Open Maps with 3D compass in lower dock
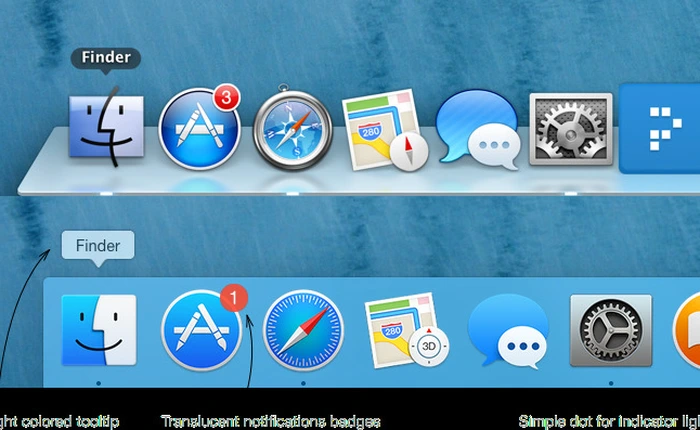The height and width of the screenshot is (430, 700). tap(406, 330)
